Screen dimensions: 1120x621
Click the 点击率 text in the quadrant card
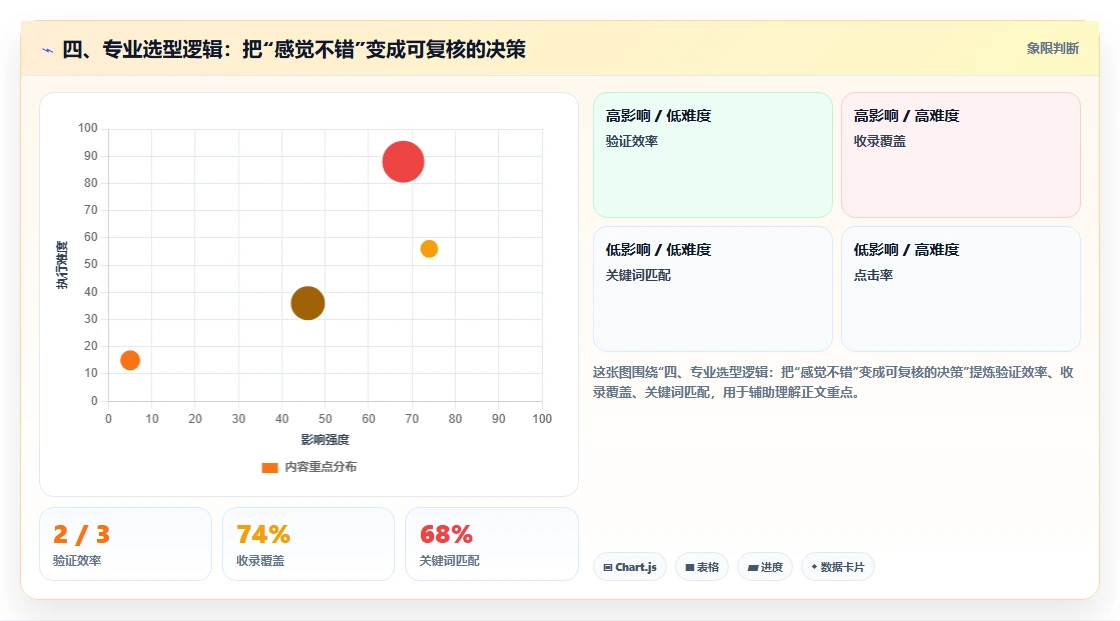click(873, 275)
